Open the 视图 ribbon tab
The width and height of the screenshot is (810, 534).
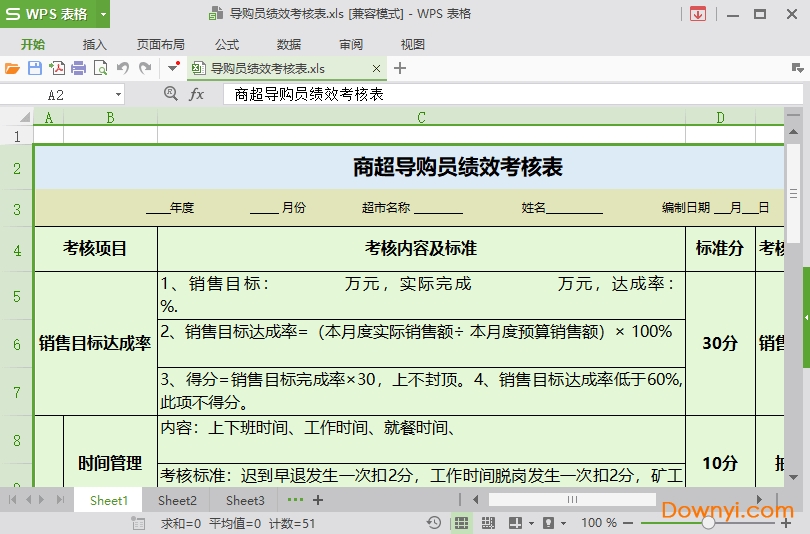point(413,44)
